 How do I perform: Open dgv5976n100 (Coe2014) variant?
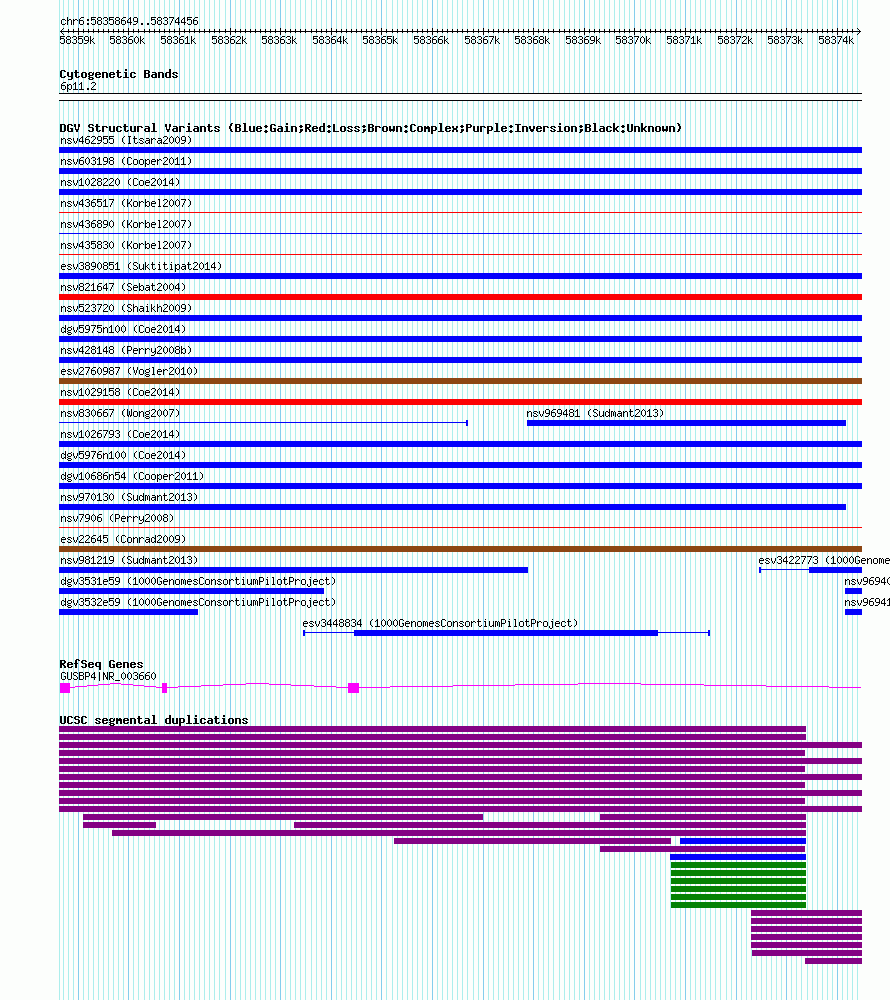[x=123, y=456]
